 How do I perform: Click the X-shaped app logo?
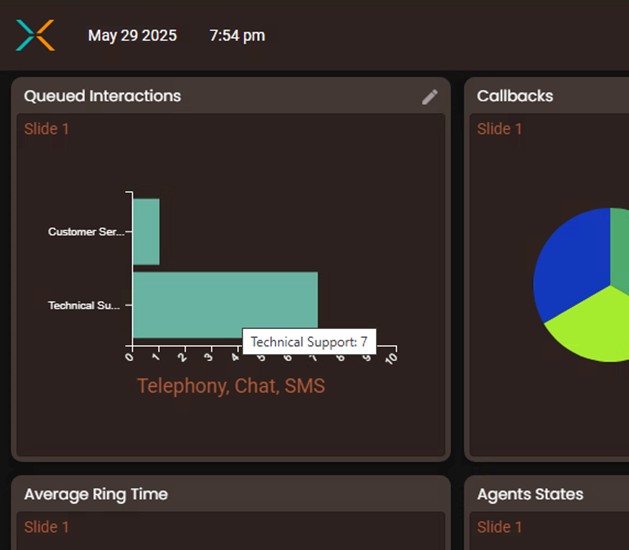[35, 35]
